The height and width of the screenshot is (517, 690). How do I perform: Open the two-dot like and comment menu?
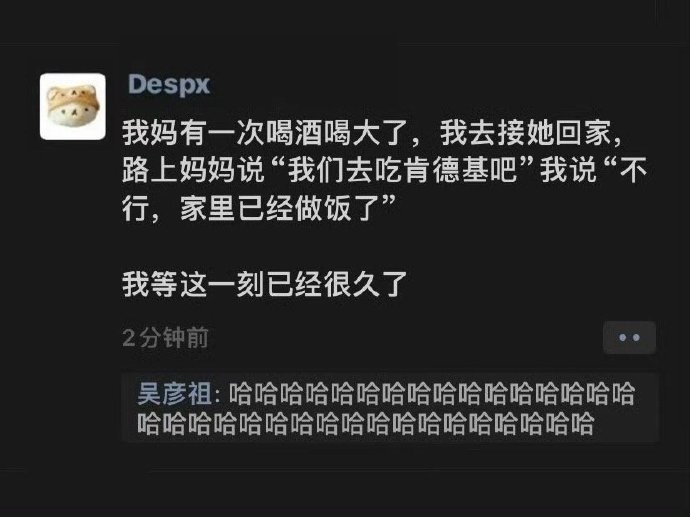[x=629, y=337]
